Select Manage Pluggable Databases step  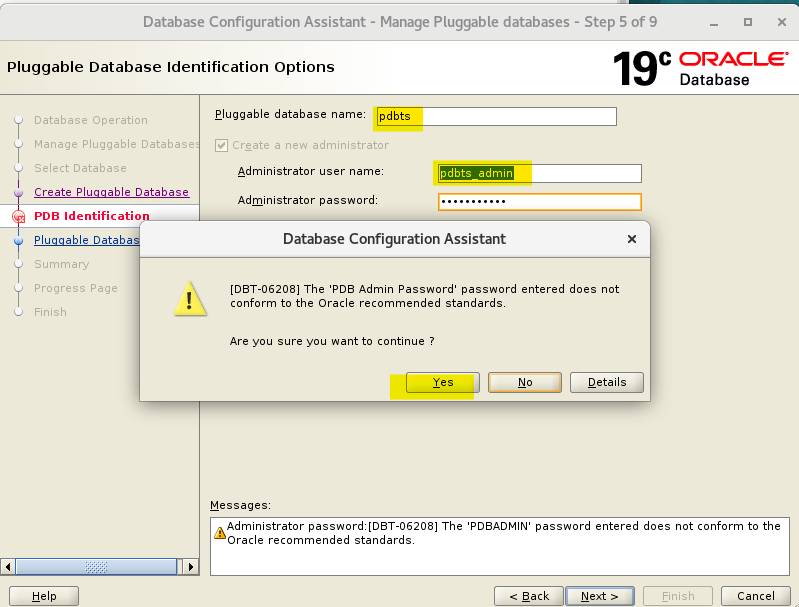coord(117,144)
